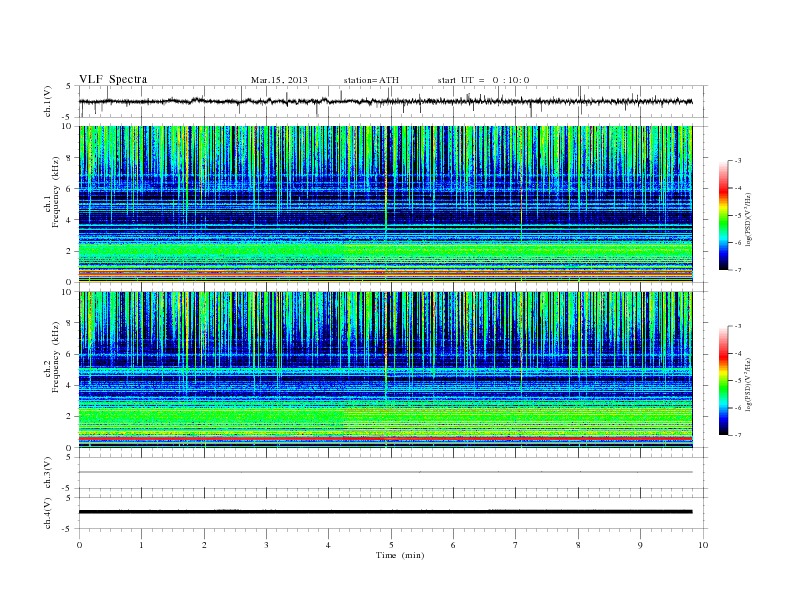Image resolution: width=792 pixels, height=612 pixels.
Task: Click the ch.2 Frequency (kHz) axis label
Action: pos(52,357)
